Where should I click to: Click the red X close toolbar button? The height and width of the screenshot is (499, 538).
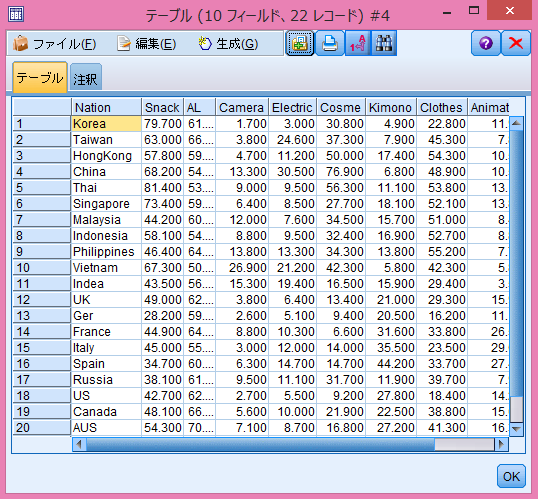tap(516, 43)
